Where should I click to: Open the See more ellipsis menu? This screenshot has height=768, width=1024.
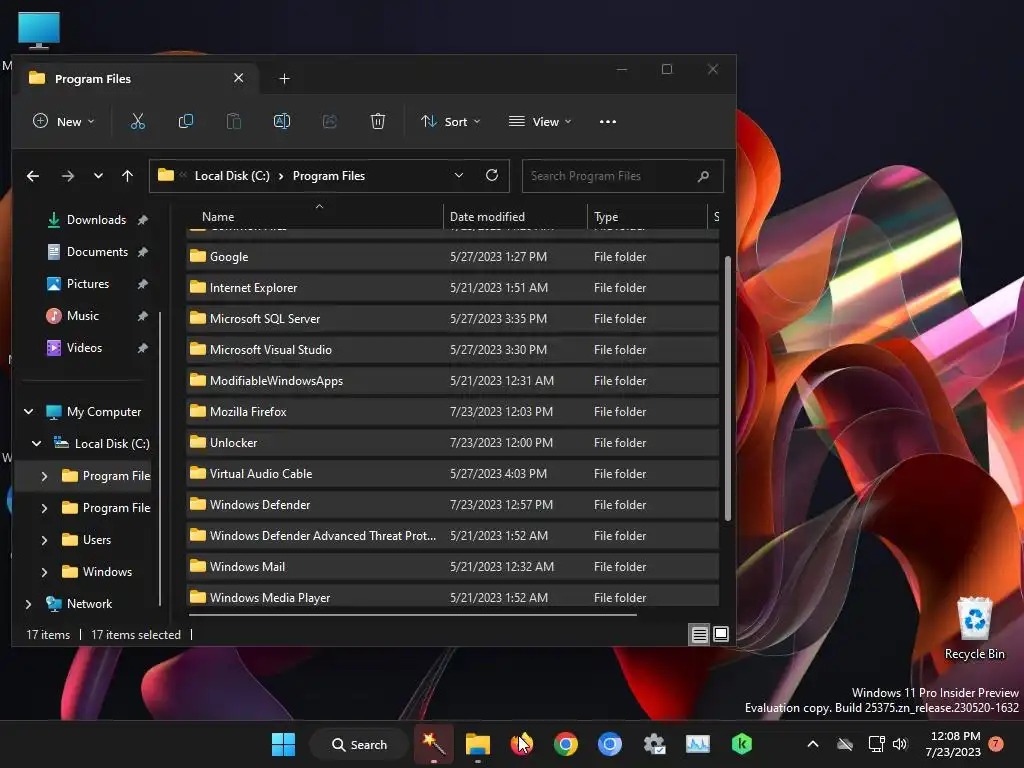tap(608, 121)
